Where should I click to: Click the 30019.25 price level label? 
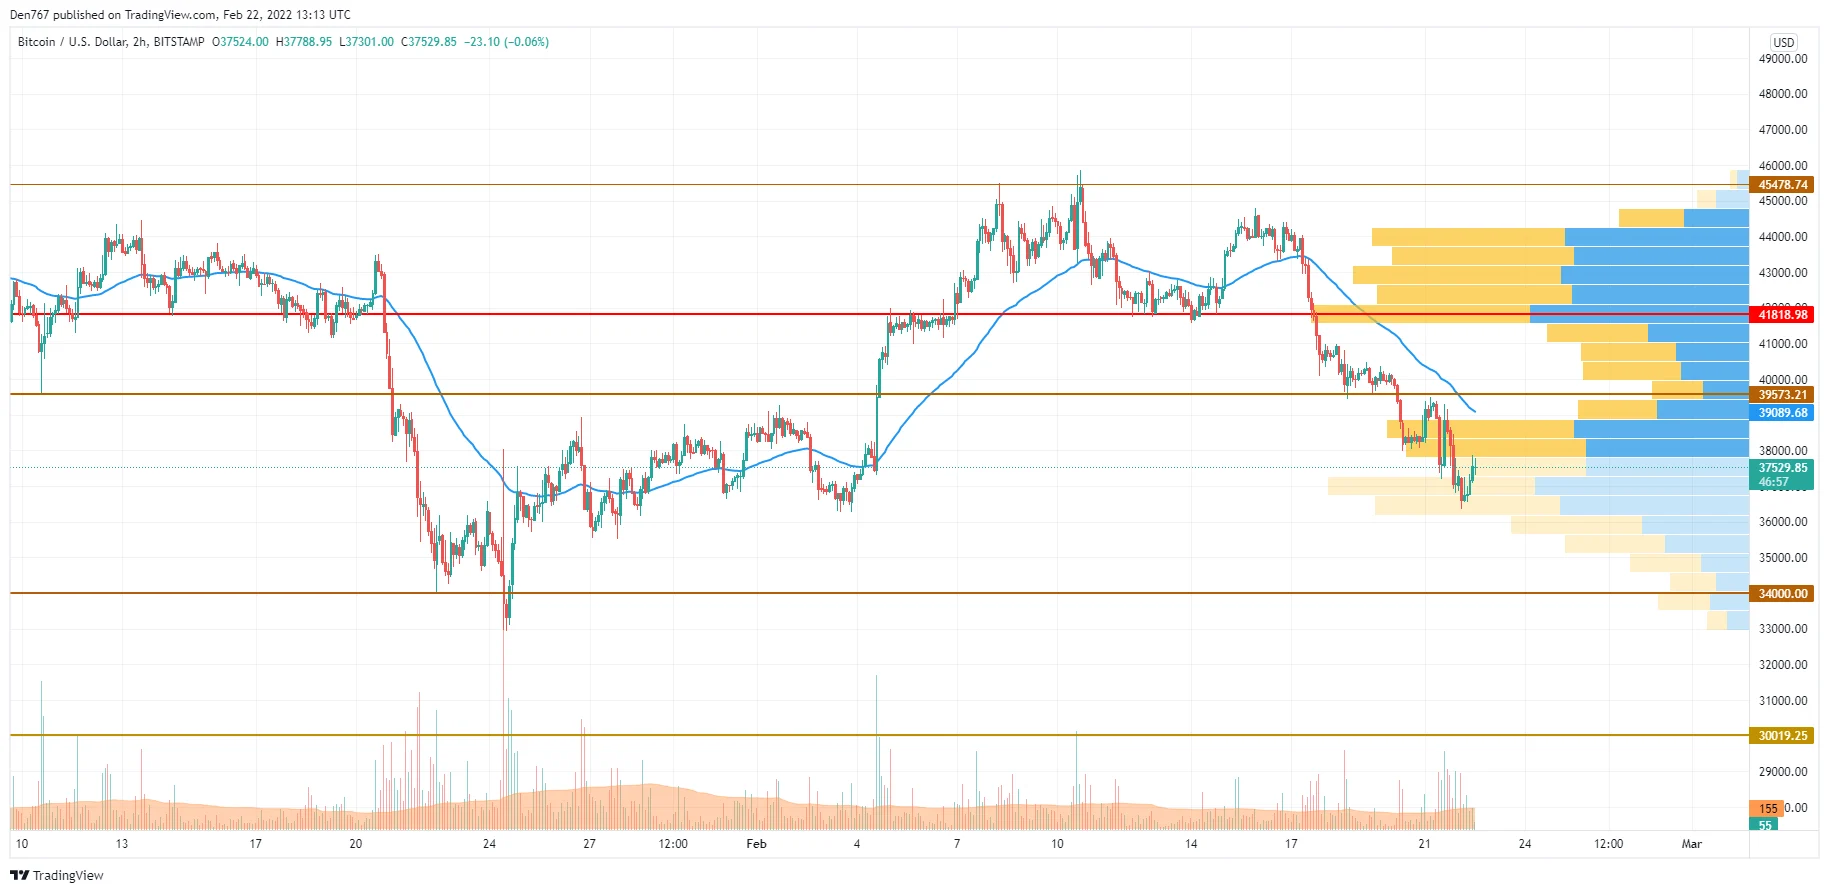tap(1782, 736)
